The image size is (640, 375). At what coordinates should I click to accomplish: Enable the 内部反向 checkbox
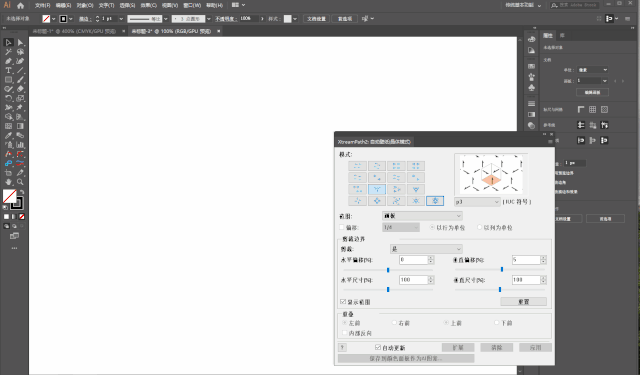coord(345,333)
